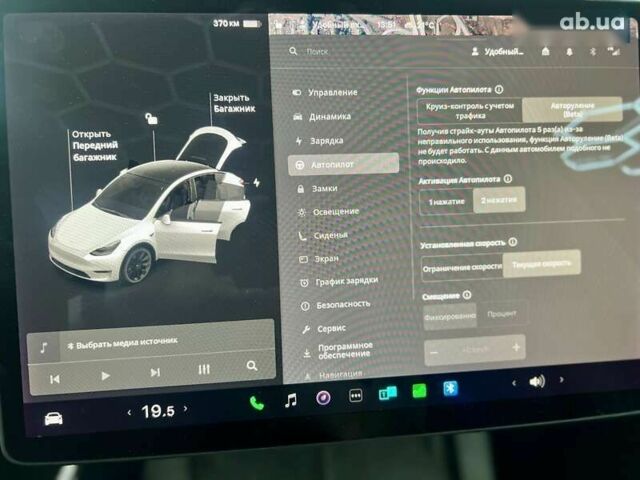Tap the Bluetooth icon in the top bar
The image size is (640, 480).
(593, 51)
